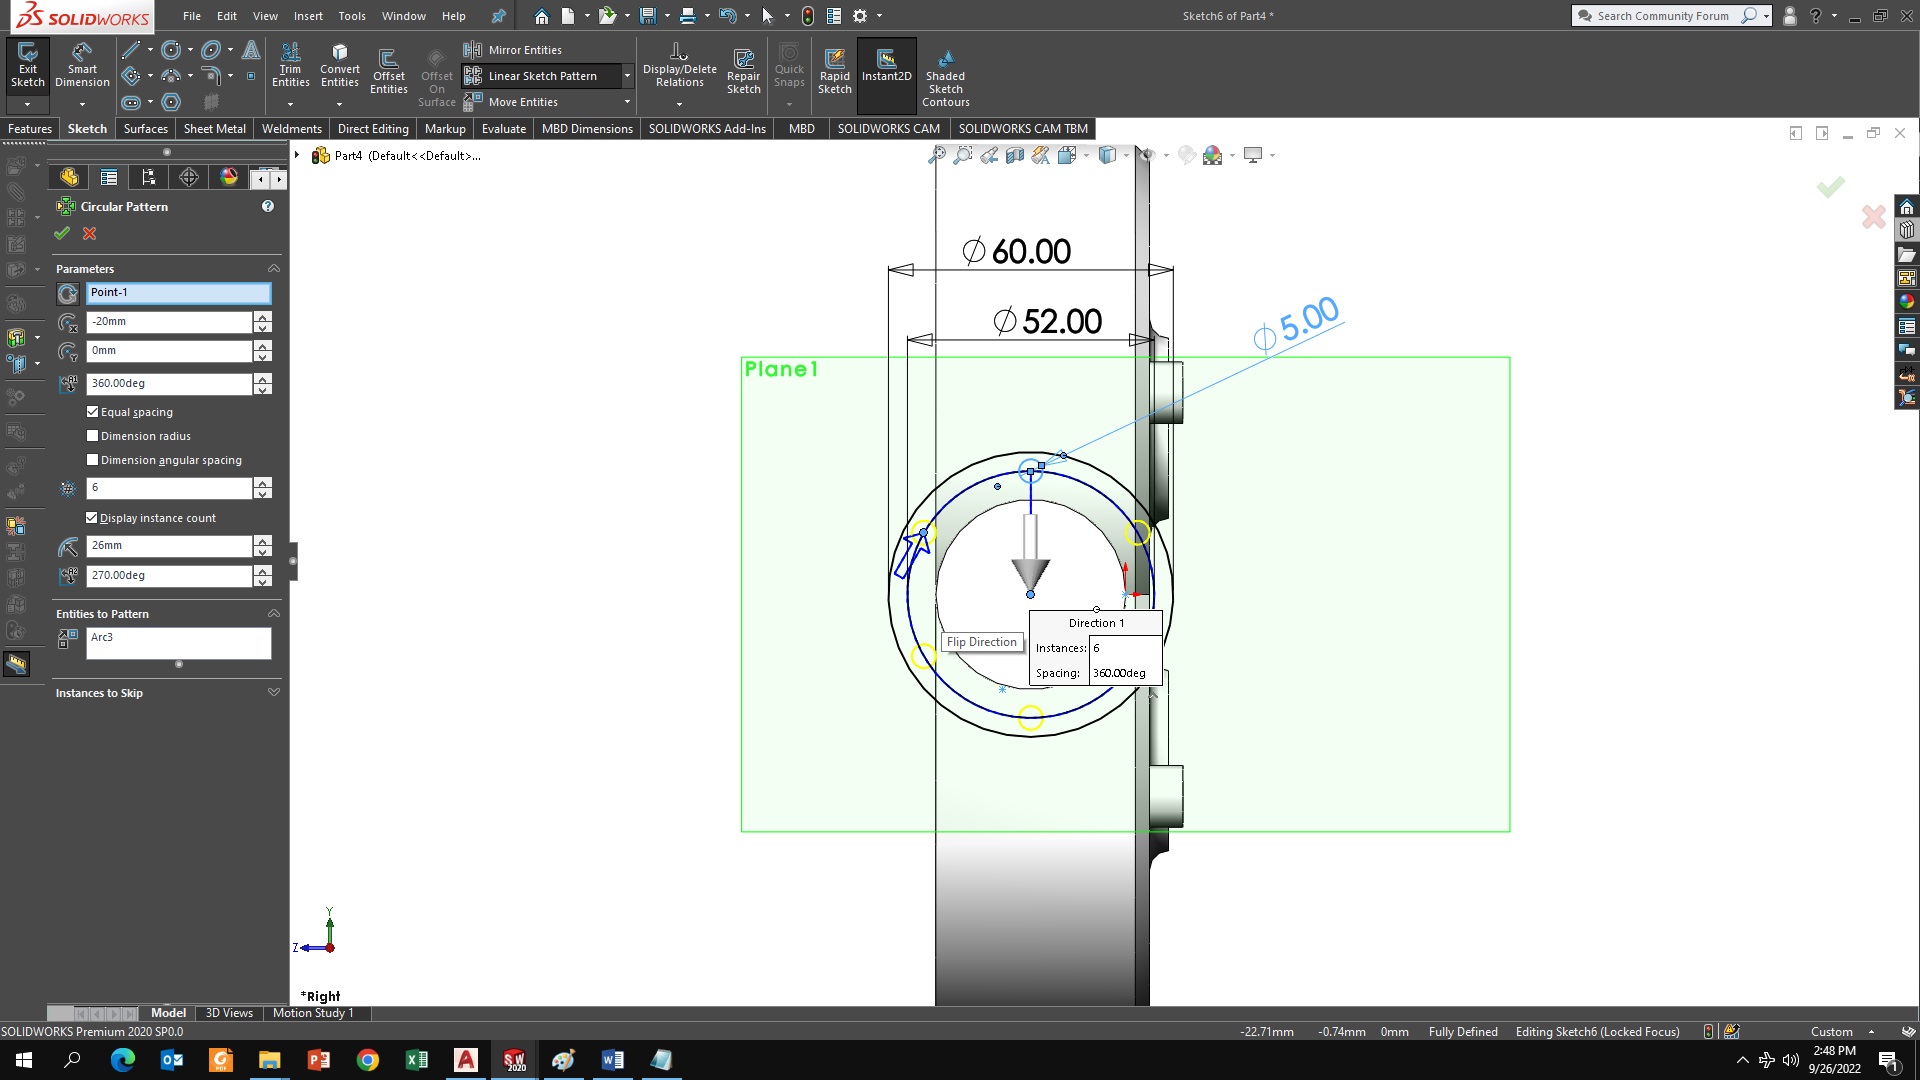Viewport: 1920px width, 1080px height.
Task: Click the Entities to Pattern Arc3 field
Action: pyautogui.click(x=178, y=643)
